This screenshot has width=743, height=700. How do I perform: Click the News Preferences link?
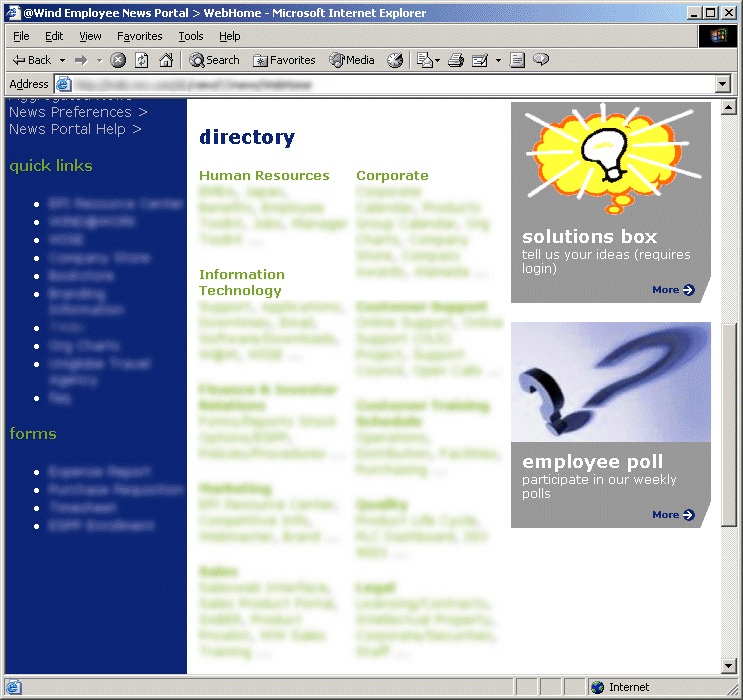click(x=70, y=112)
